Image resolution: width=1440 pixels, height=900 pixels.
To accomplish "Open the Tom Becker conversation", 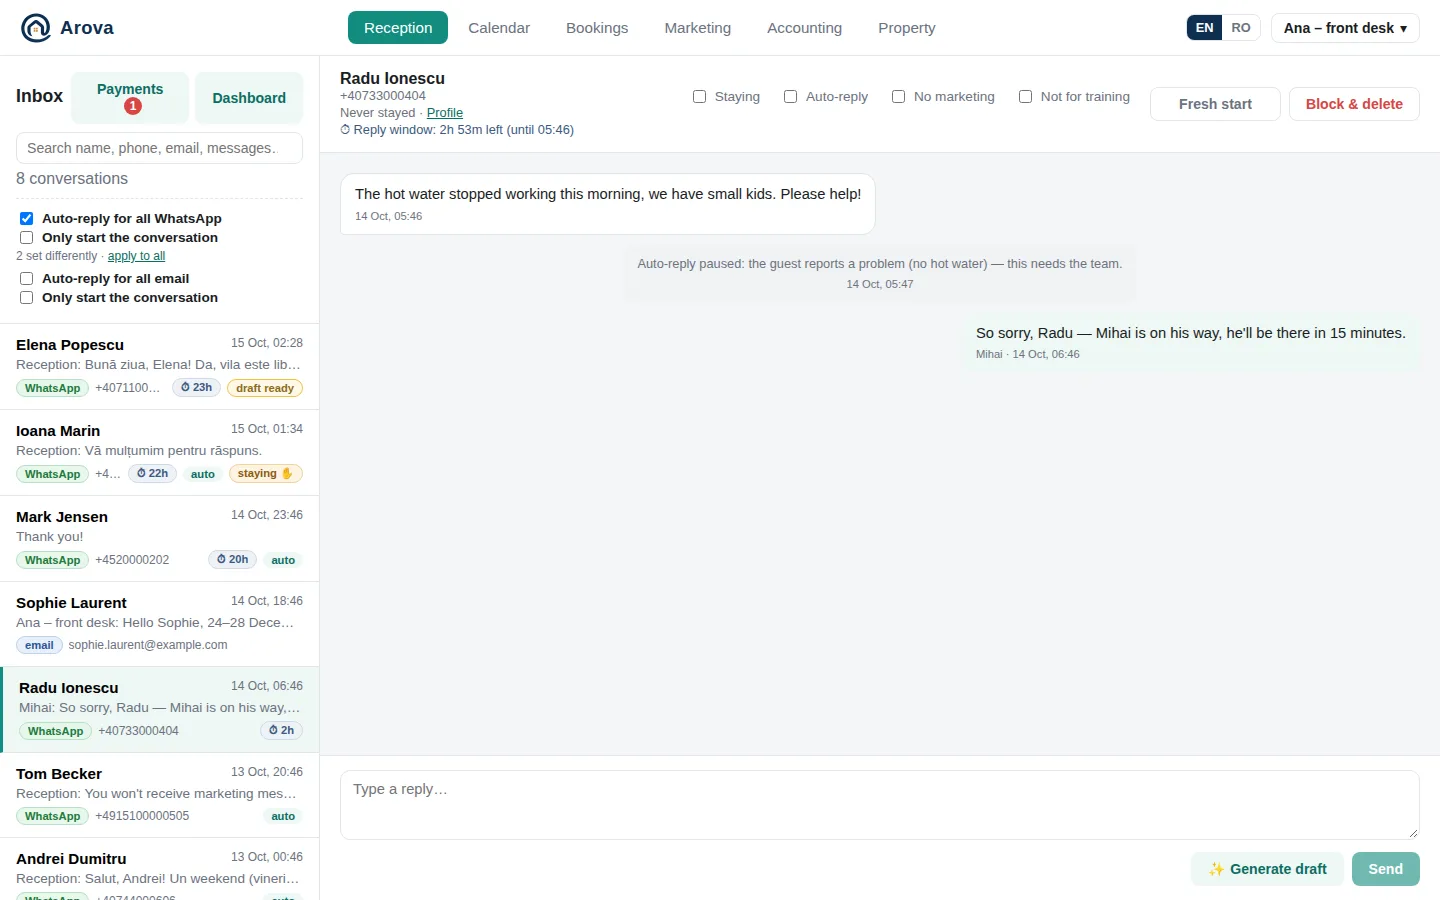I will point(160,795).
